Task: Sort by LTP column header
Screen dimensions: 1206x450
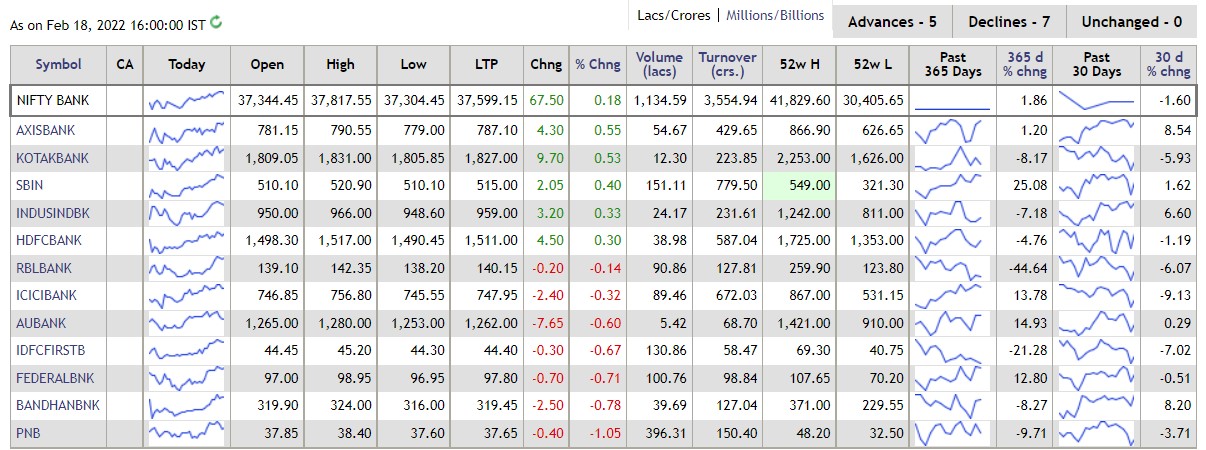Action: tap(488, 64)
